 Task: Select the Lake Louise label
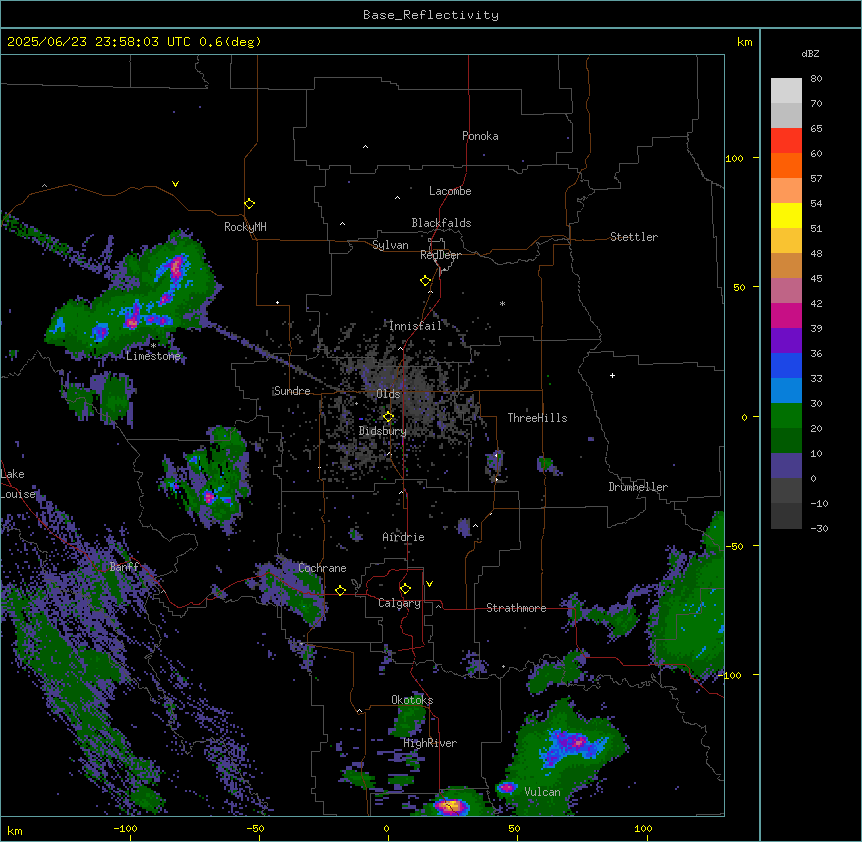click(16, 484)
